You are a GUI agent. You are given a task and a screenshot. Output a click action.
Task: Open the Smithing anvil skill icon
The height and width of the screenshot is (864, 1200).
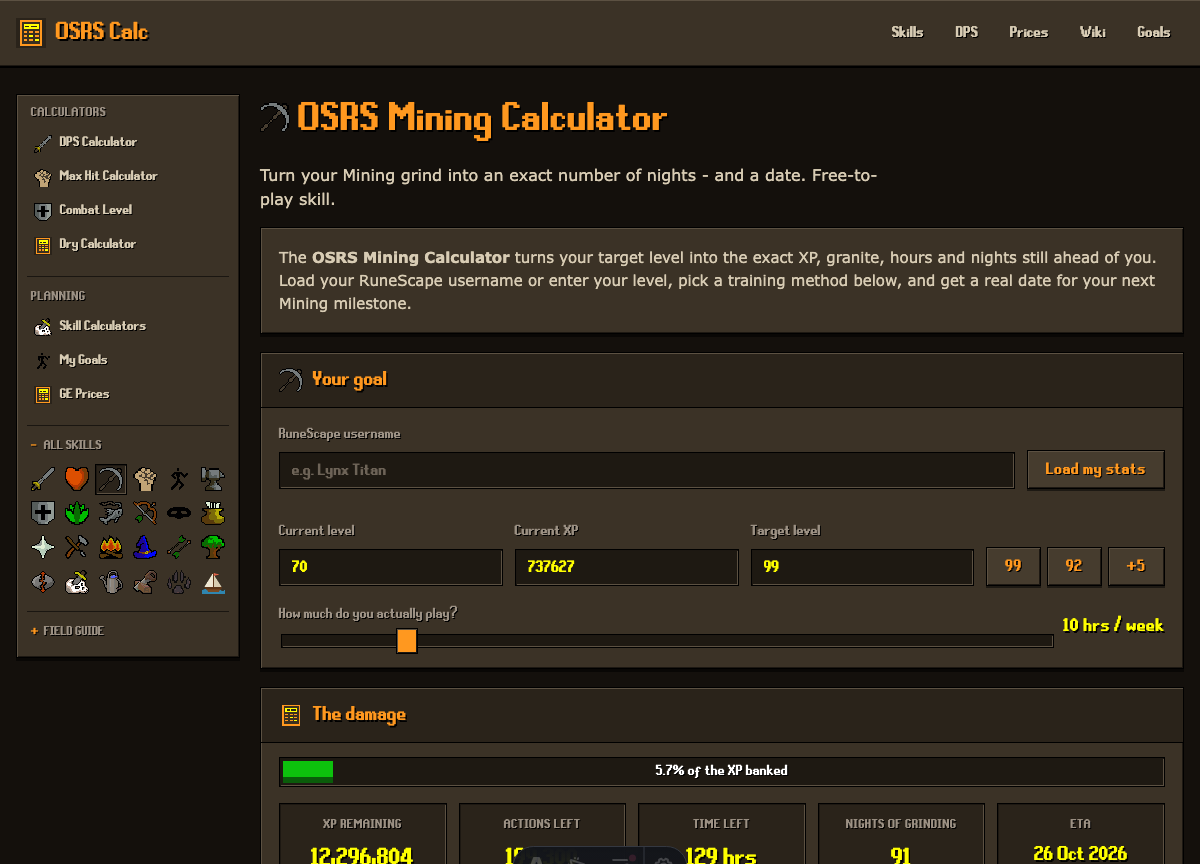pyautogui.click(x=213, y=479)
